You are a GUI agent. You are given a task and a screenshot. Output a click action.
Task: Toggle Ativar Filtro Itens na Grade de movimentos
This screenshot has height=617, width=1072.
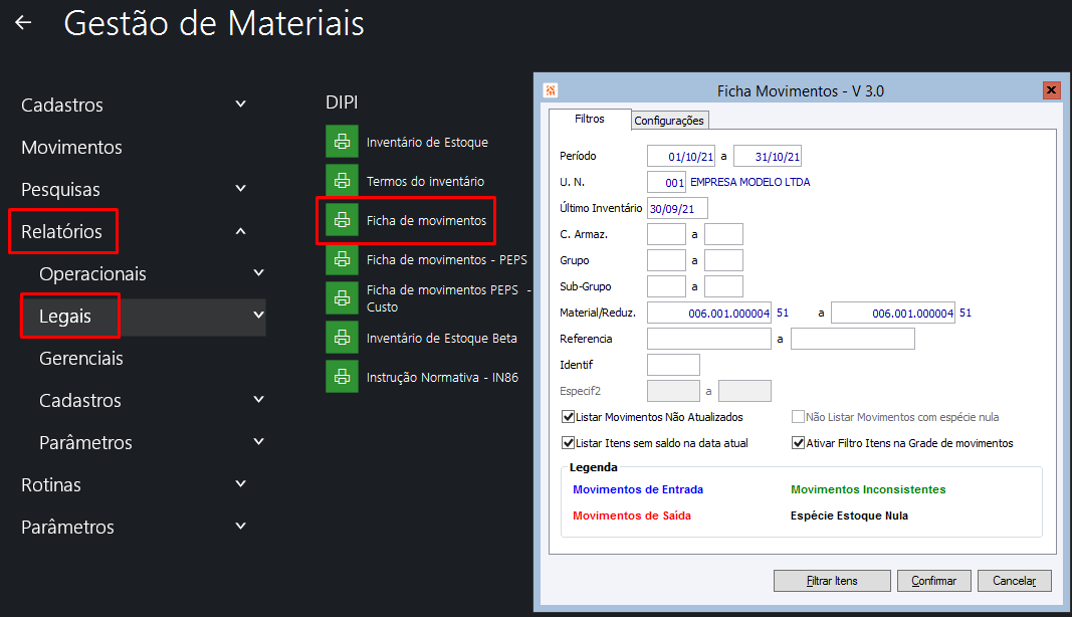[798, 443]
